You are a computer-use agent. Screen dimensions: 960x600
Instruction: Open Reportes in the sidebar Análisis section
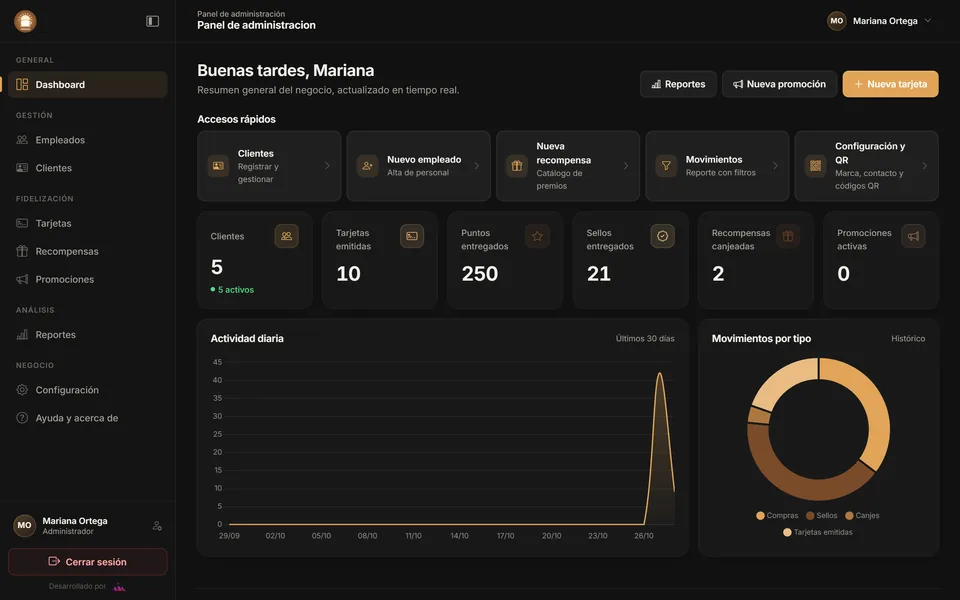tap(88, 334)
